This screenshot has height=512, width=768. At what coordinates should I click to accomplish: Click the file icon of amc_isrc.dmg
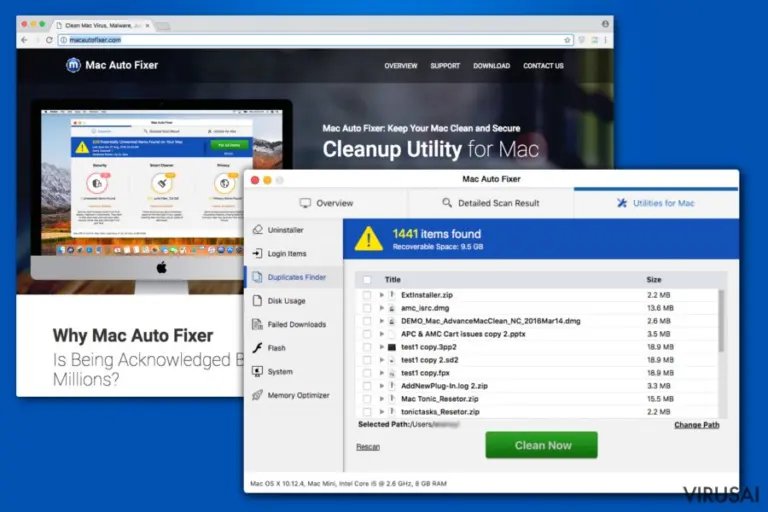(392, 308)
